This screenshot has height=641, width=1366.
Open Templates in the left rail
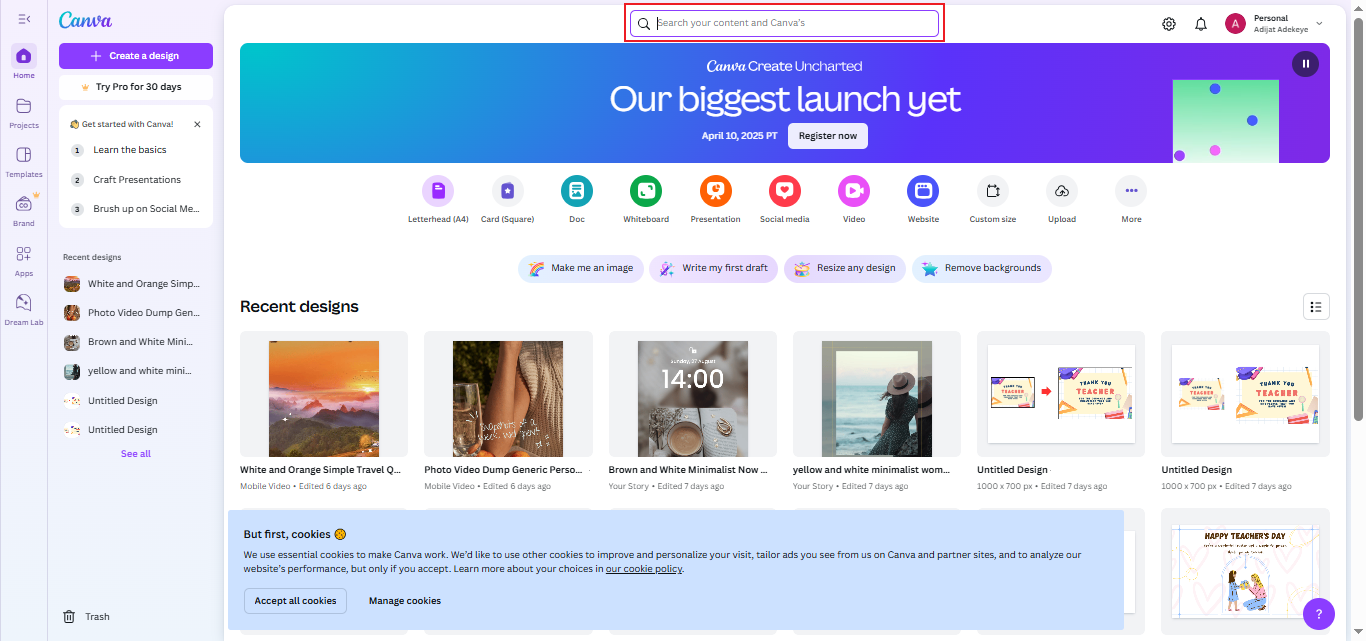[24, 161]
